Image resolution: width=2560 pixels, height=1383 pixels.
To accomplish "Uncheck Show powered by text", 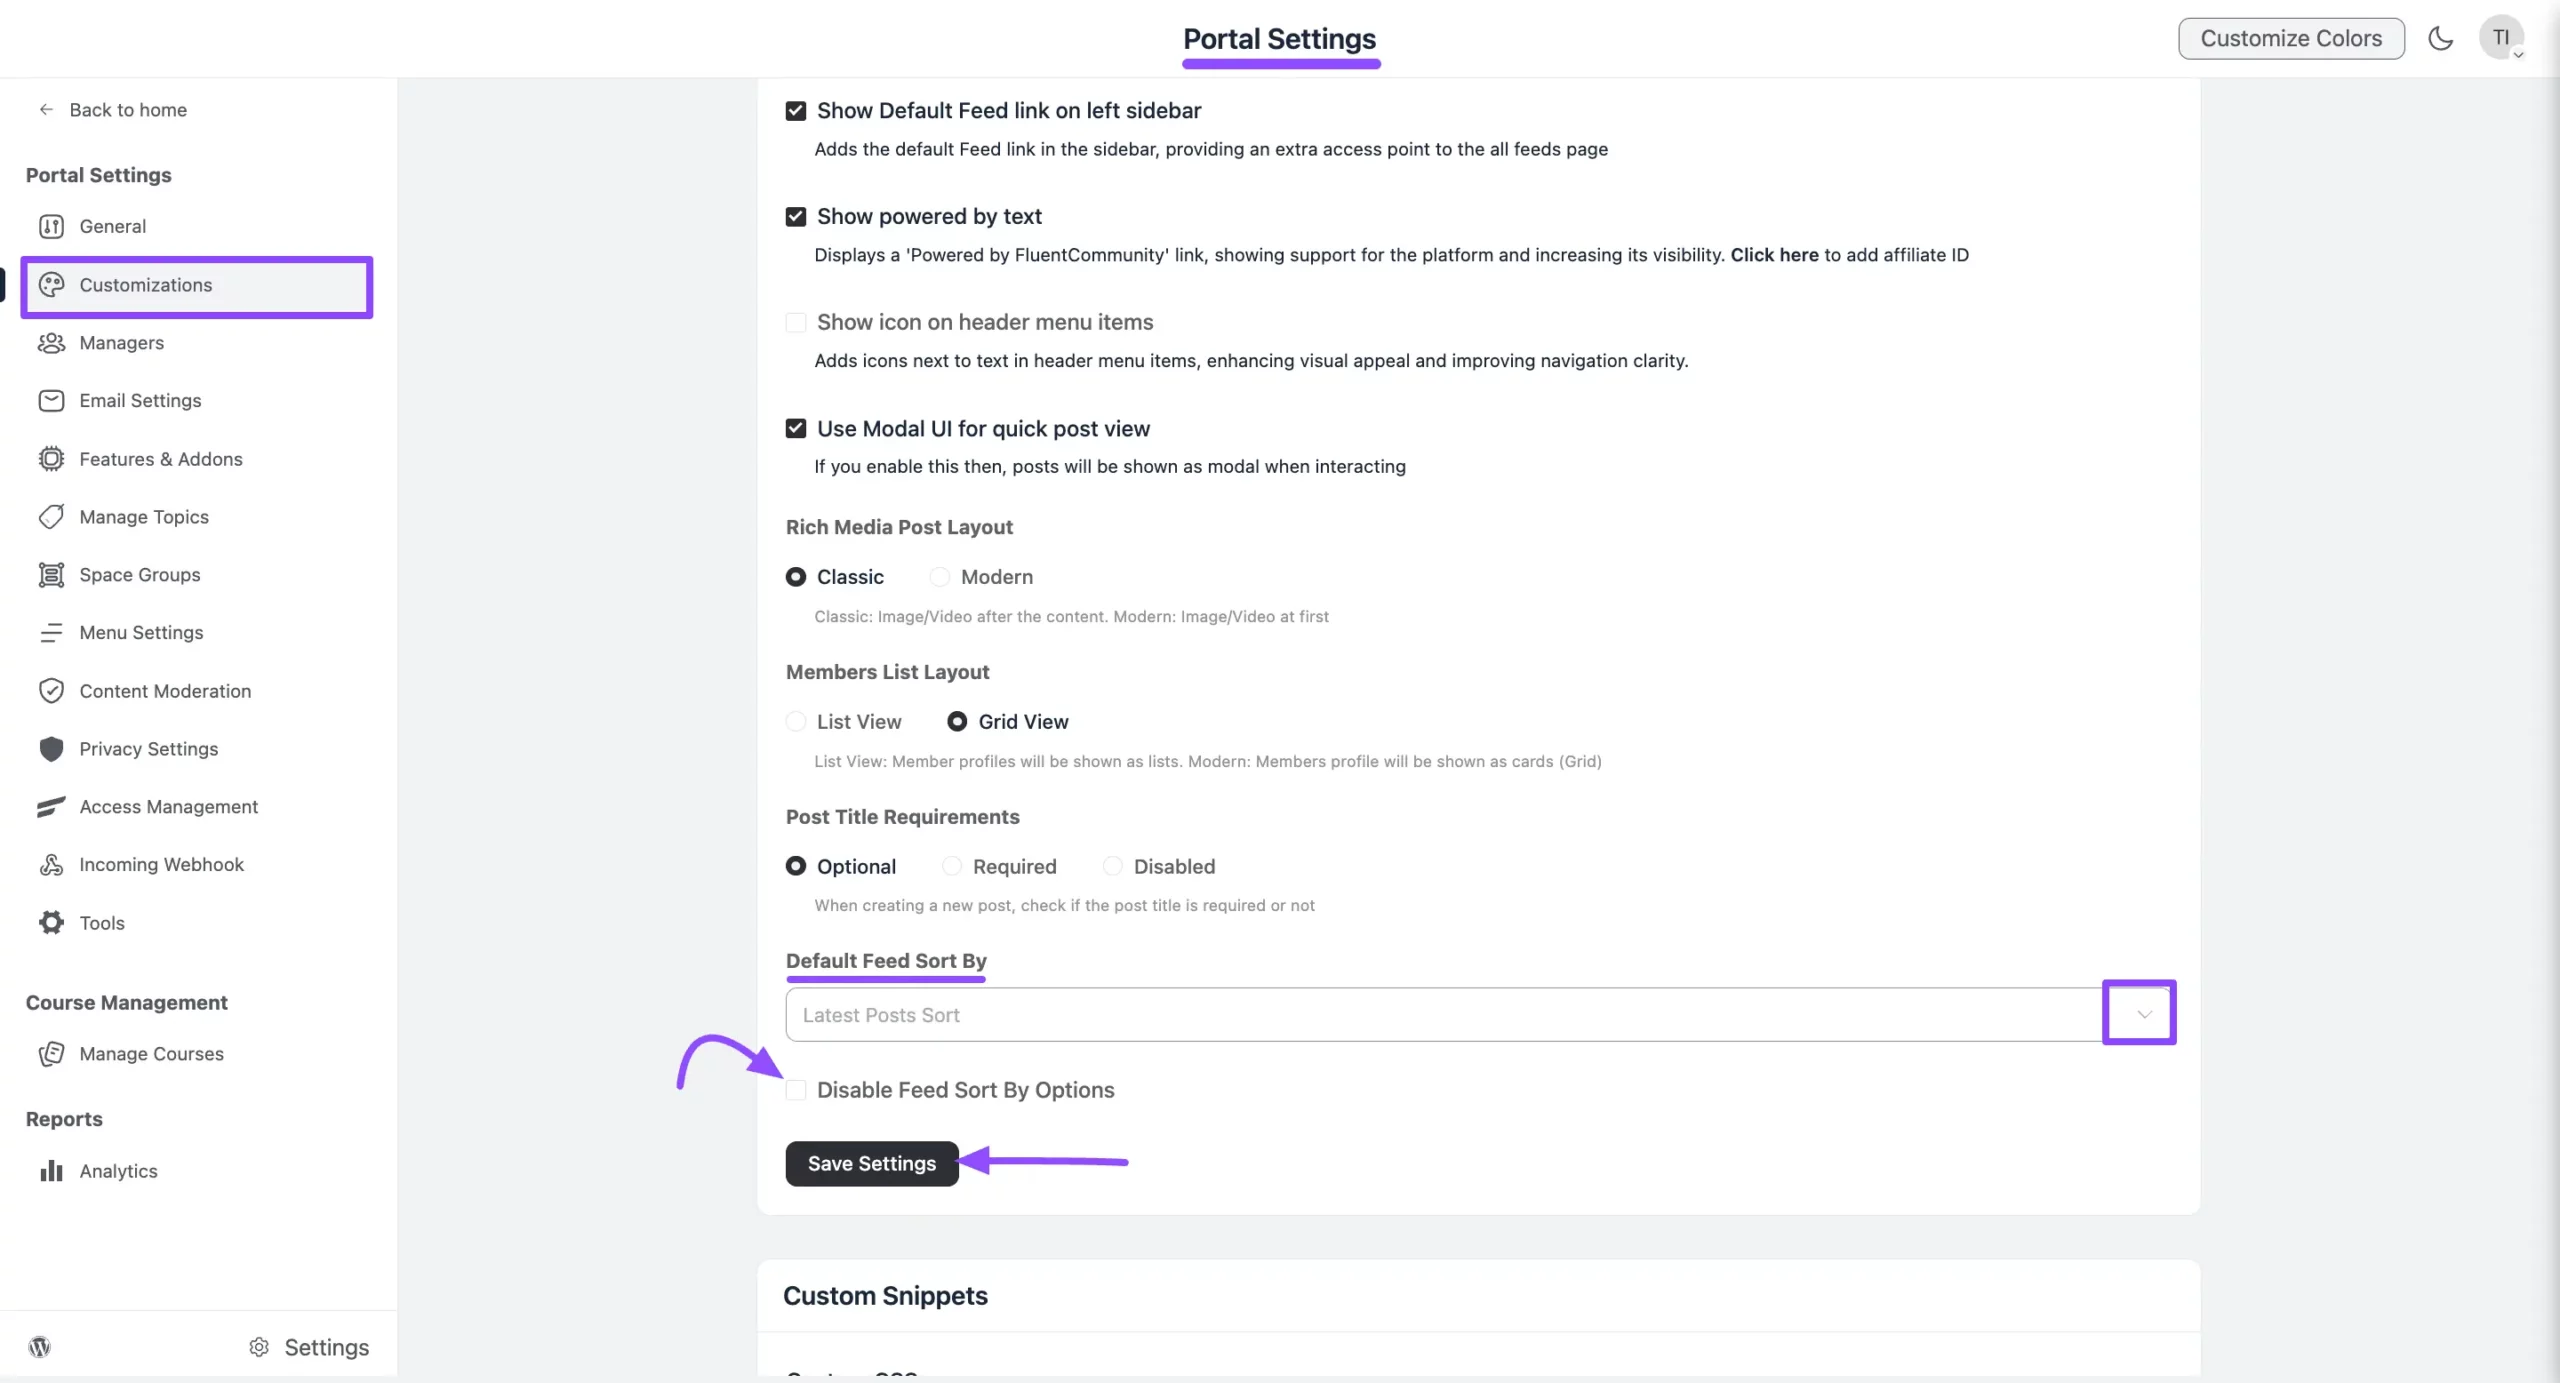I will tap(796, 217).
